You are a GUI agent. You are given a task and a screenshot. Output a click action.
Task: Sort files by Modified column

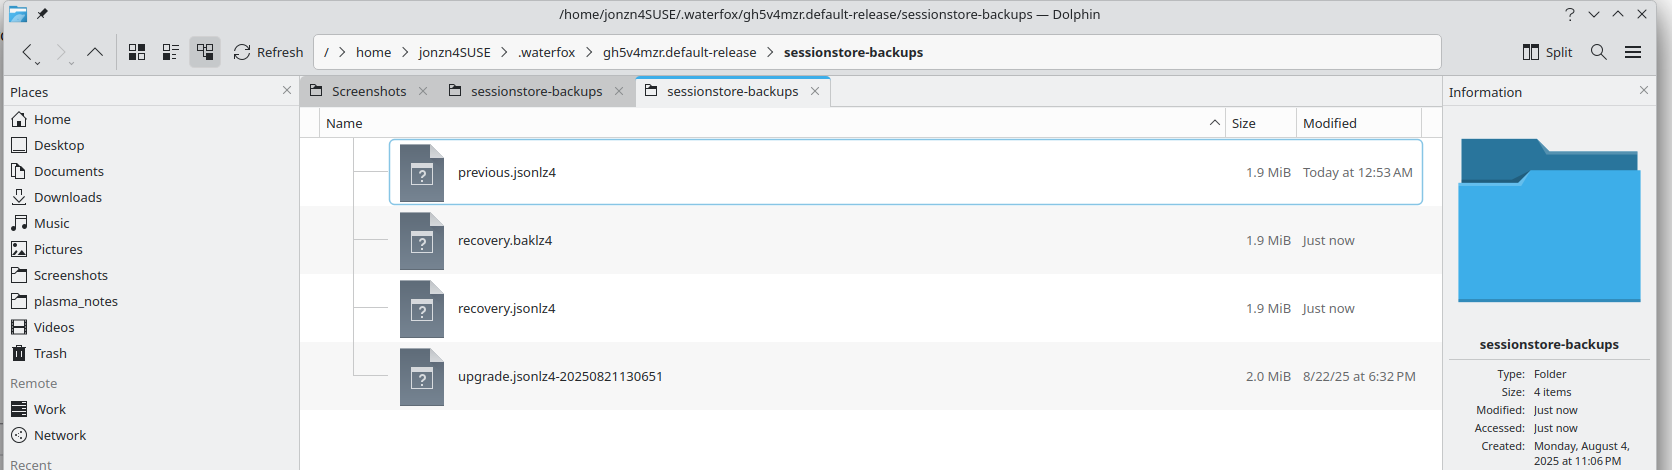click(1329, 123)
